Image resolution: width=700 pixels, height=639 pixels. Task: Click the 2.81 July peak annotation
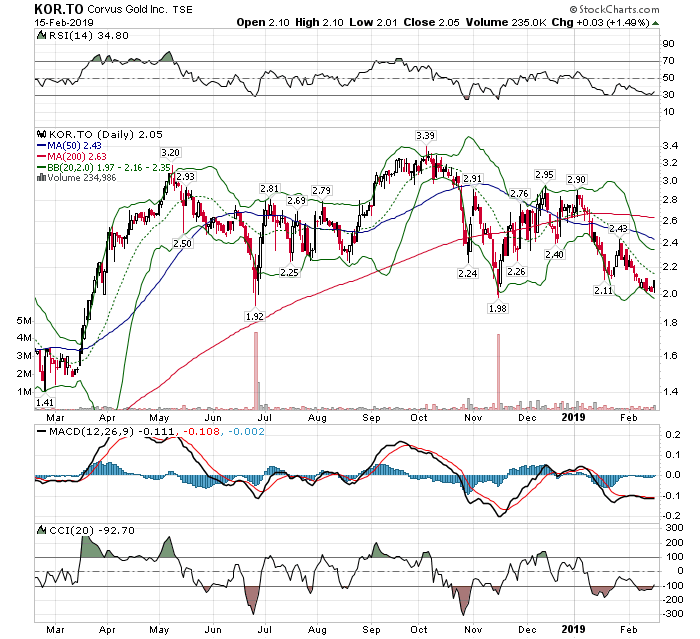[x=270, y=189]
